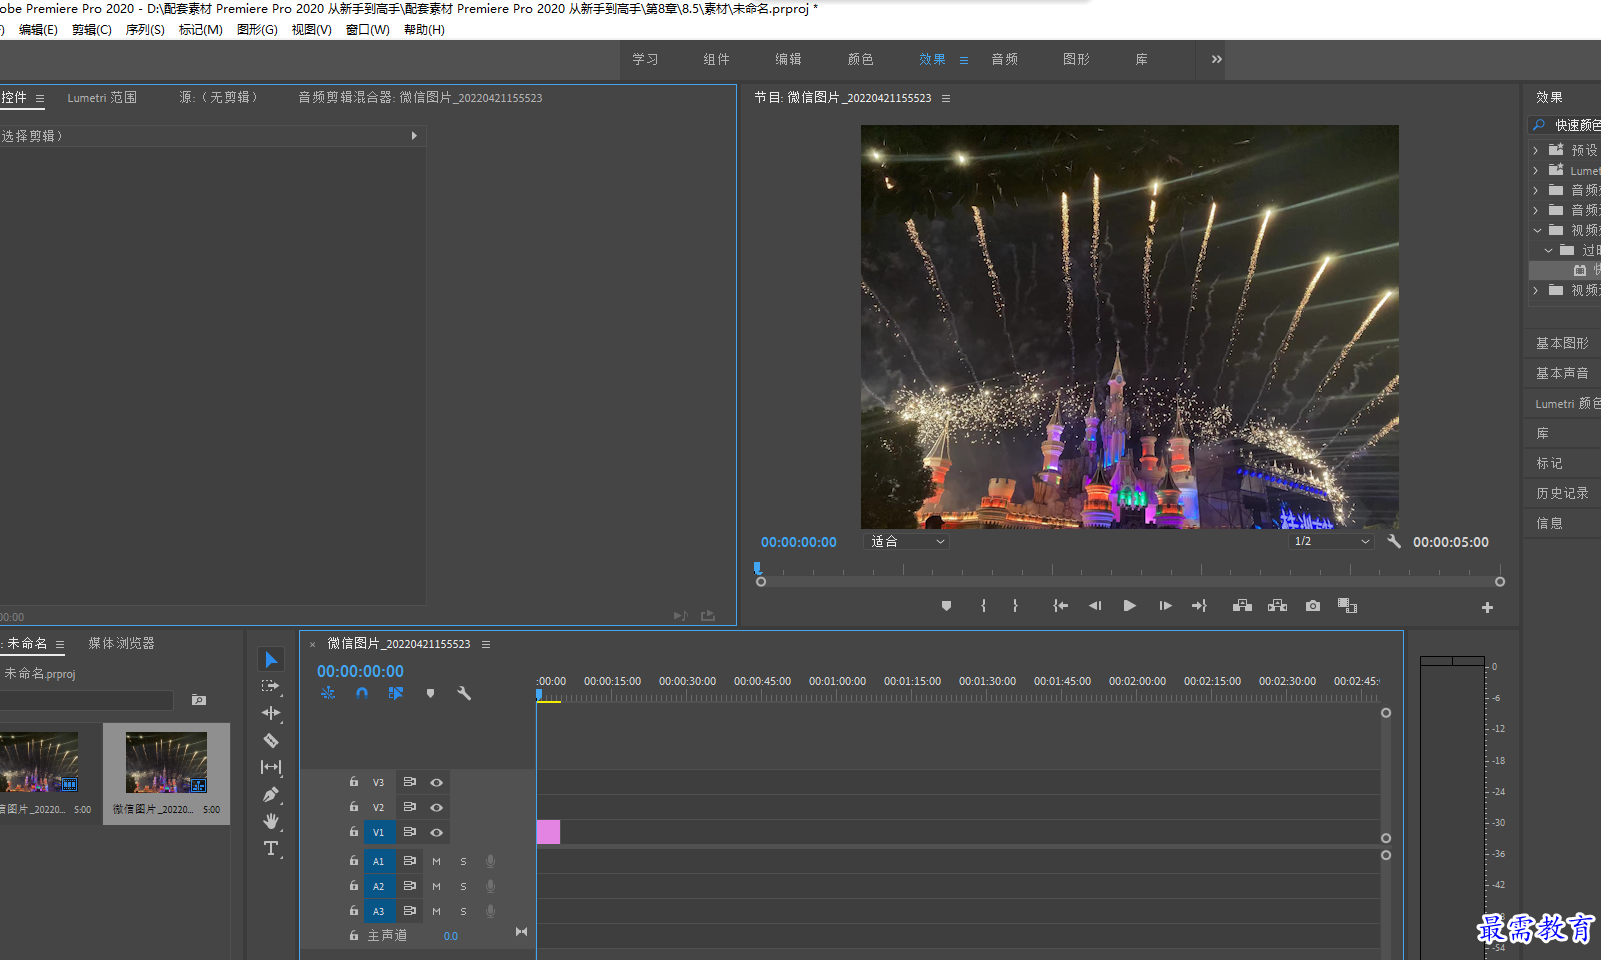Select the Track Select Forward tool
1601x960 pixels.
(271, 686)
